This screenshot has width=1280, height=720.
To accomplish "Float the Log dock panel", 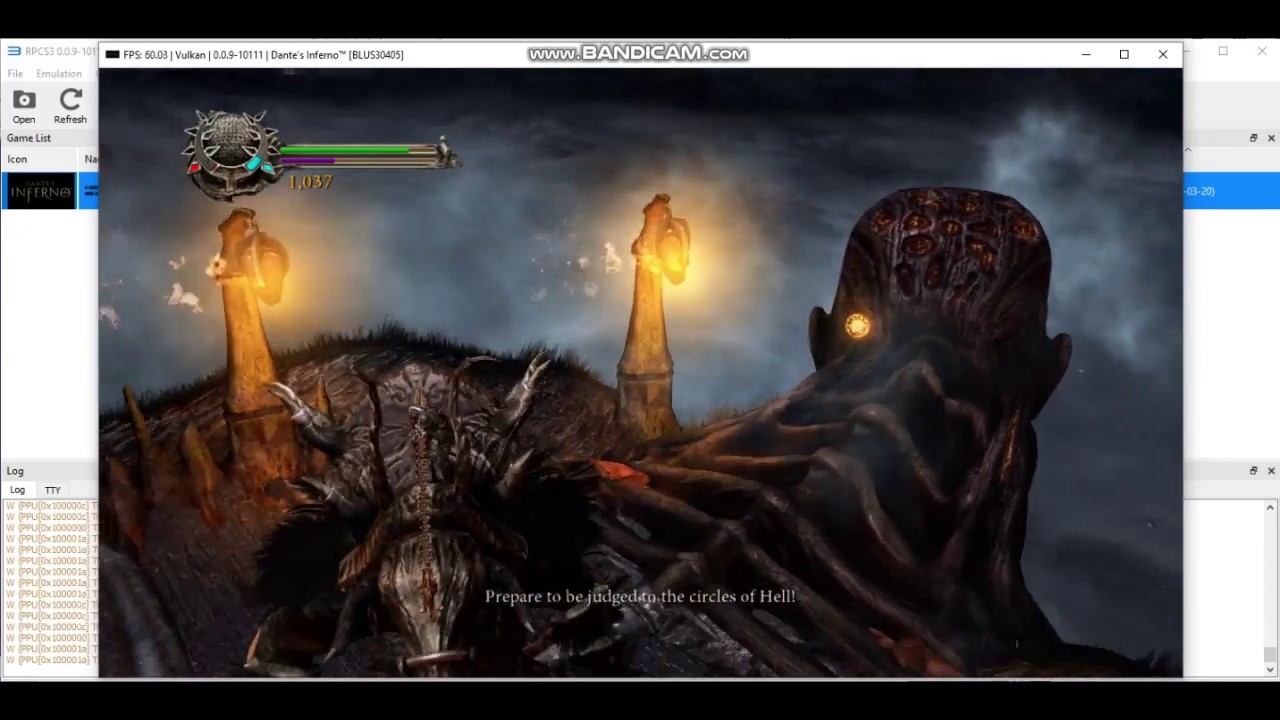I will [x=1253, y=470].
